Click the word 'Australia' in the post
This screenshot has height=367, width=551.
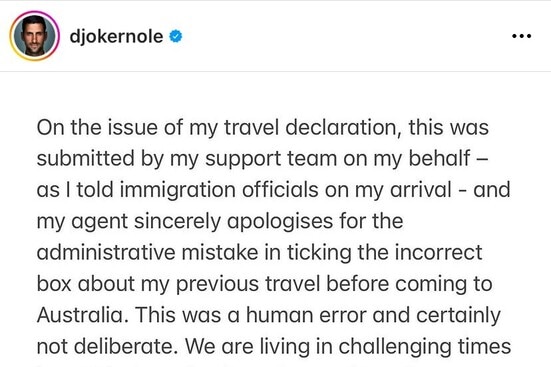click(x=80, y=315)
